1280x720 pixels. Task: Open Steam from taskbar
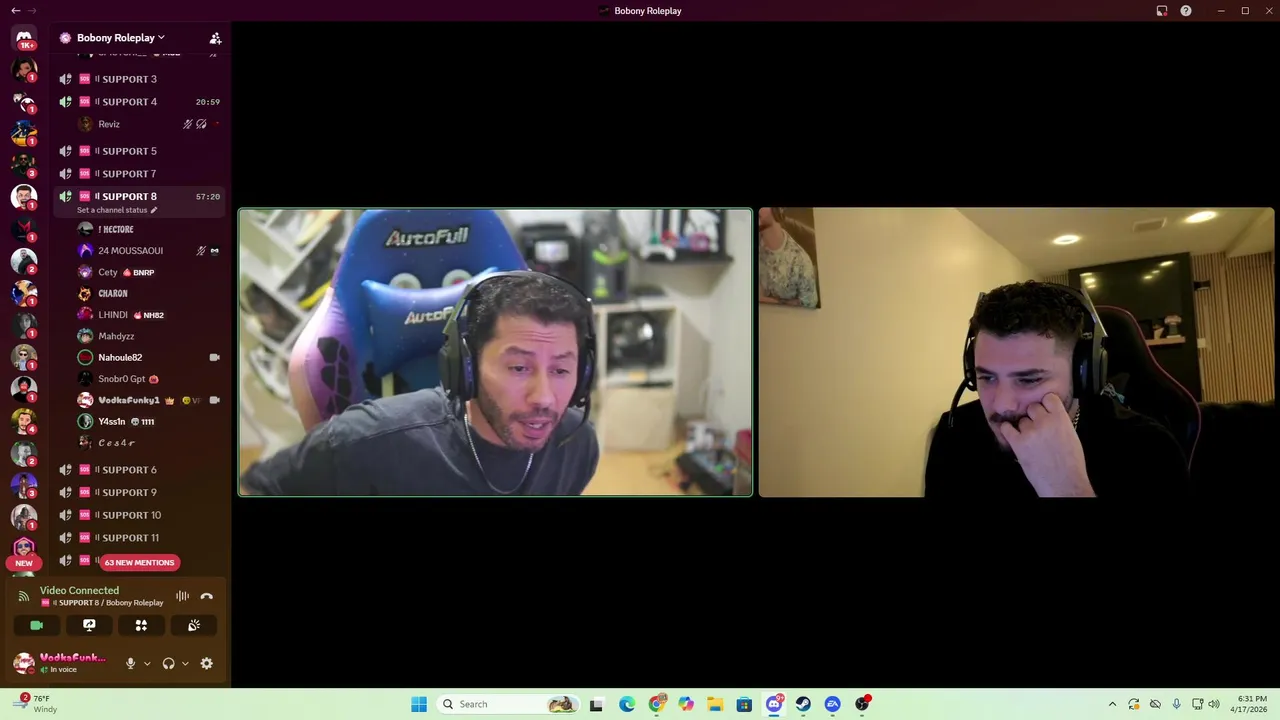click(803, 704)
